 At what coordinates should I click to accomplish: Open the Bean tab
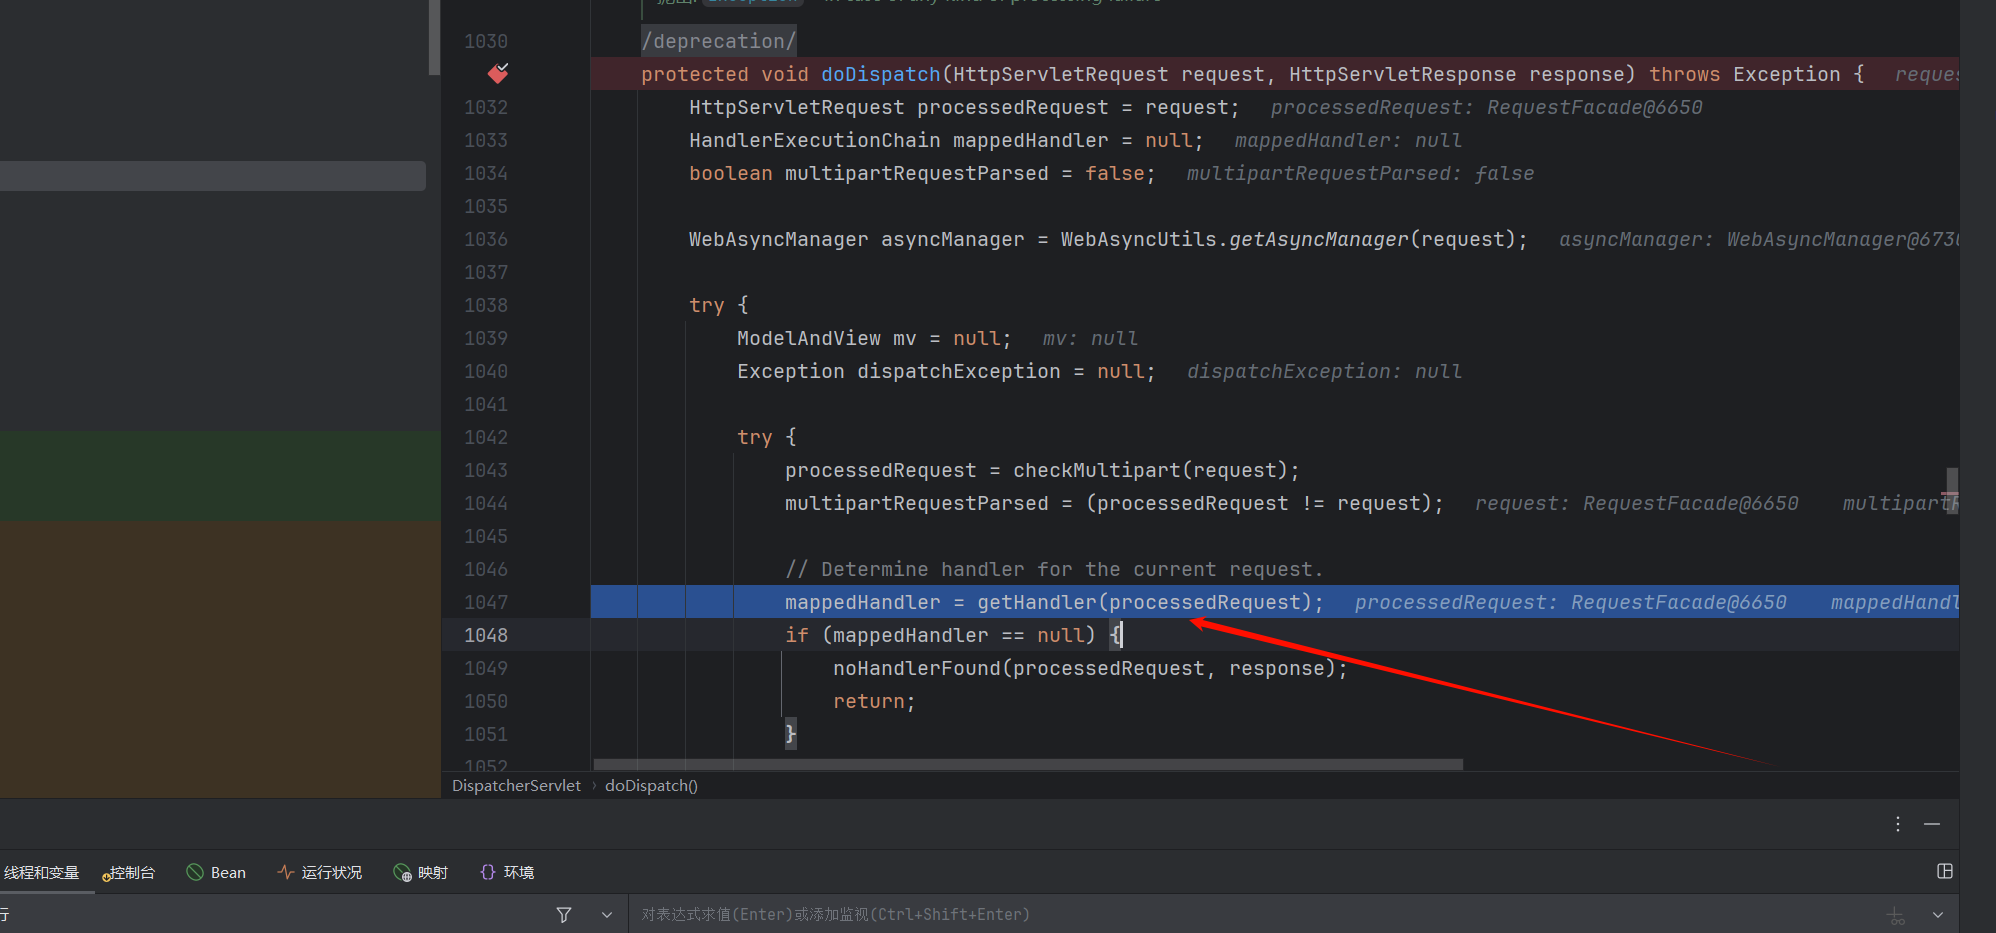tap(217, 872)
